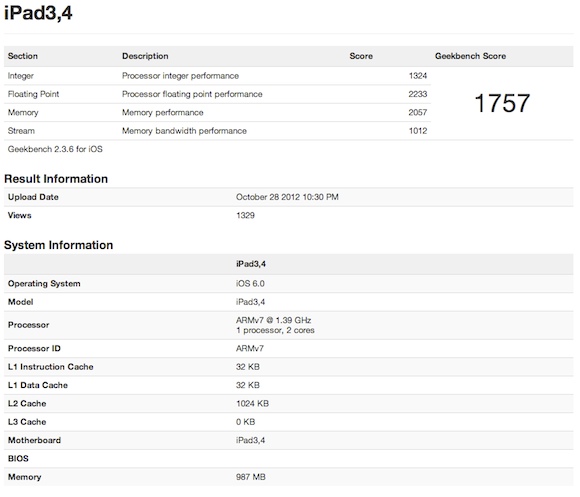Select the upload date 'October 28 2012 10:30 PM'

point(287,197)
